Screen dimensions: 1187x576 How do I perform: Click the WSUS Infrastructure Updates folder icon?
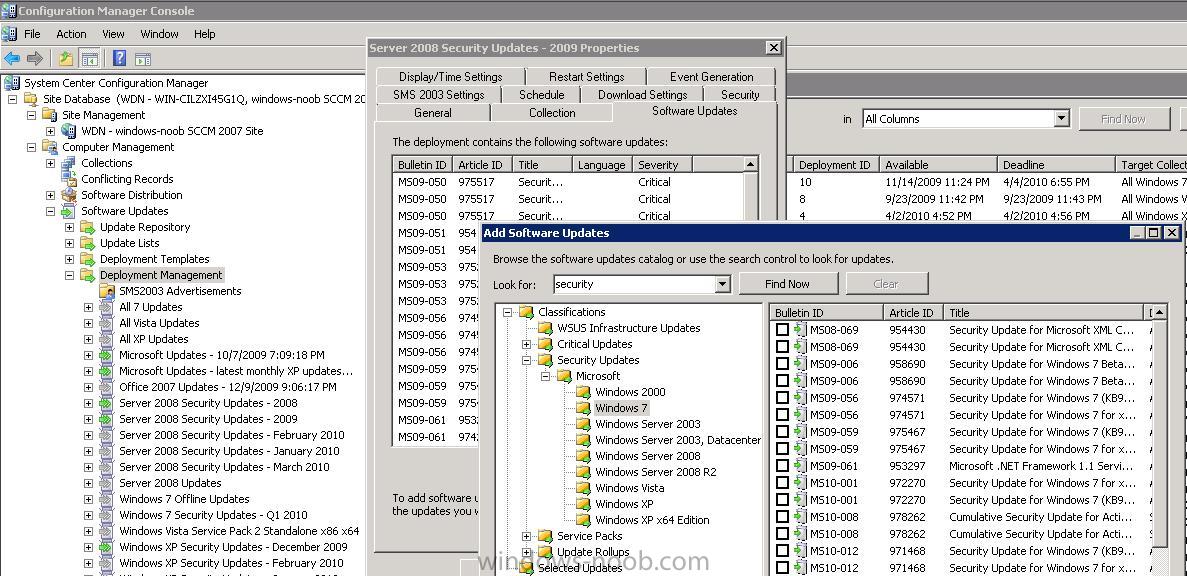coord(545,328)
